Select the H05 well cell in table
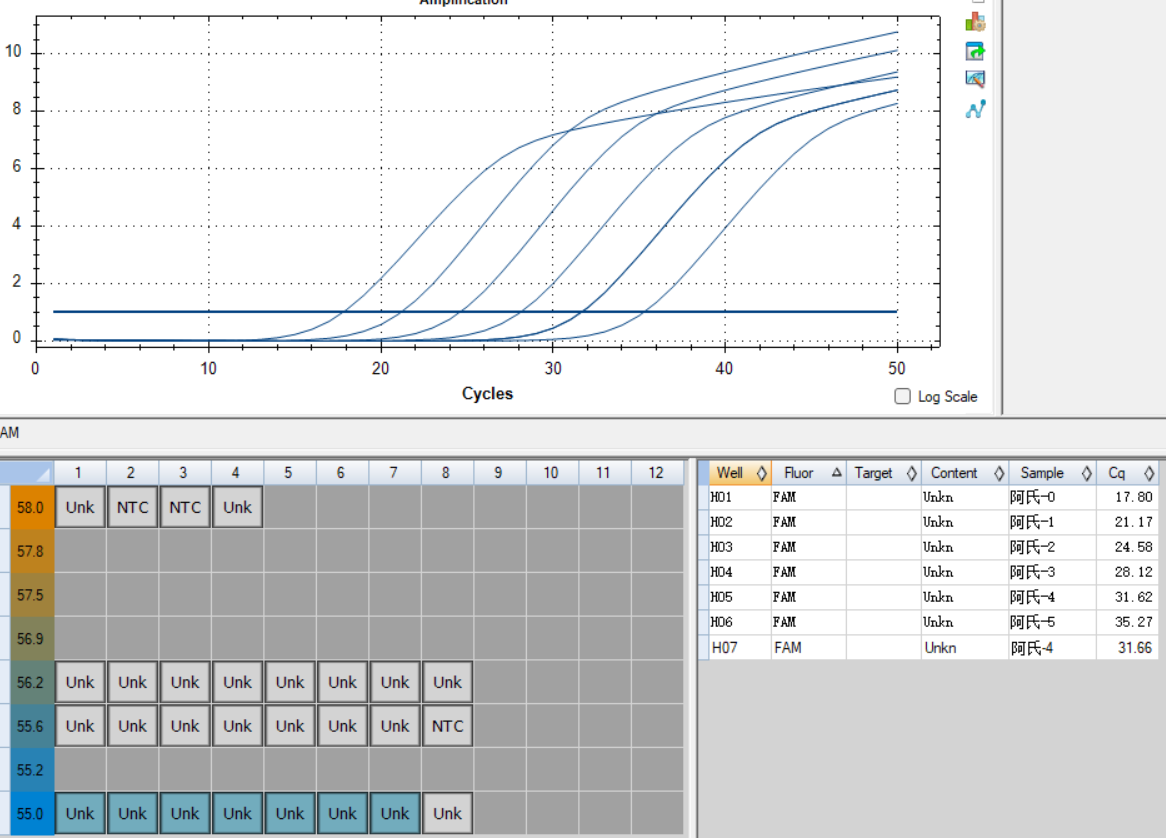1166x838 pixels. 740,597
